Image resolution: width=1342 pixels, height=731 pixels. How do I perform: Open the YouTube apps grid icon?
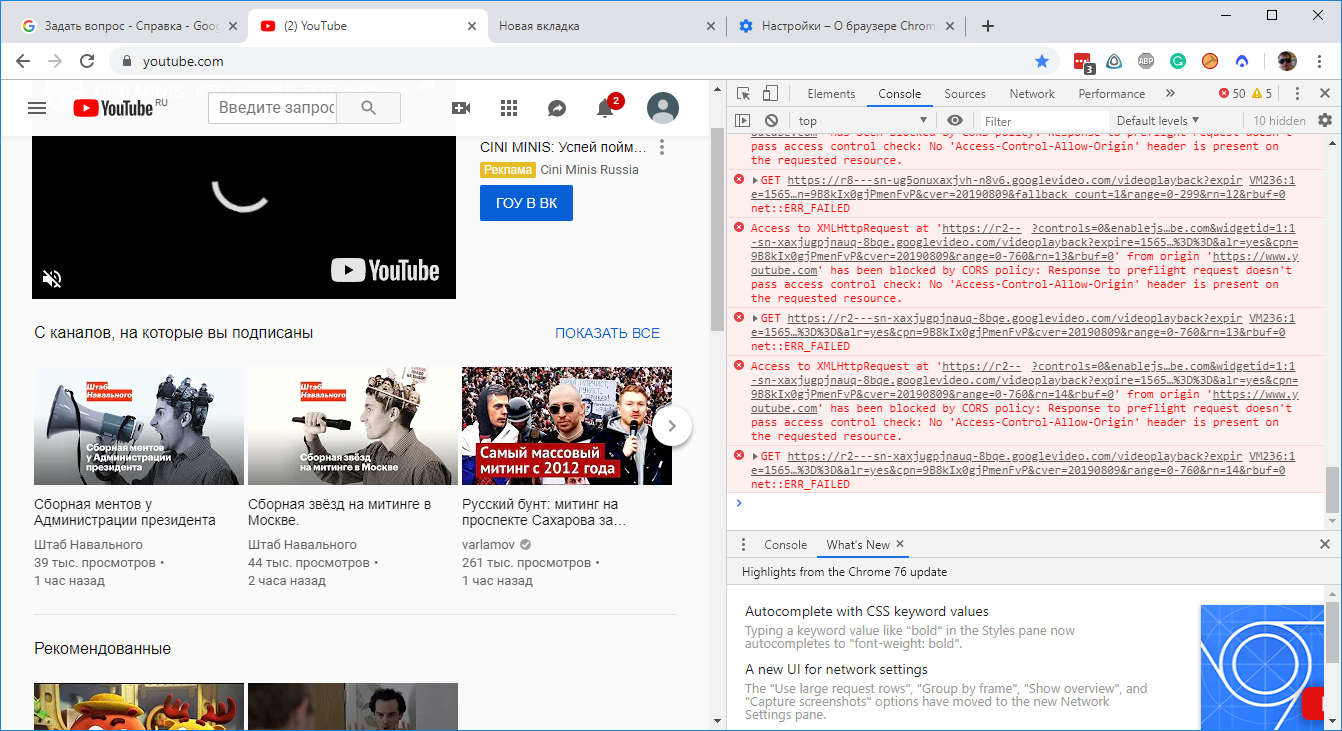click(509, 108)
